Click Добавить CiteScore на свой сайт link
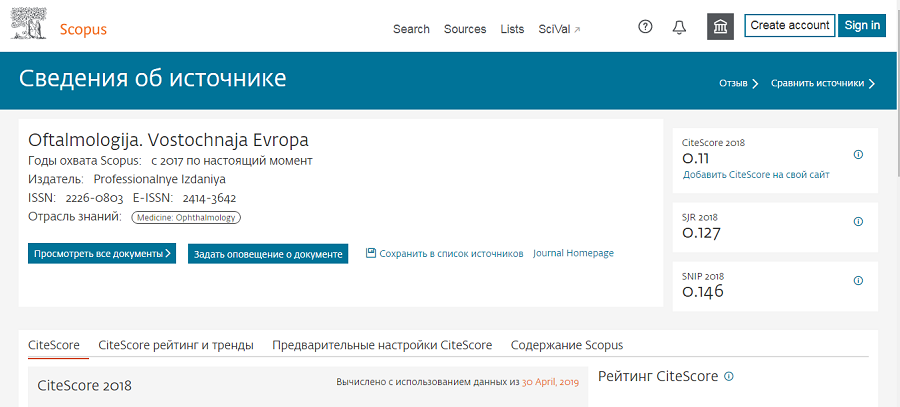The image size is (900, 407). coord(756,175)
